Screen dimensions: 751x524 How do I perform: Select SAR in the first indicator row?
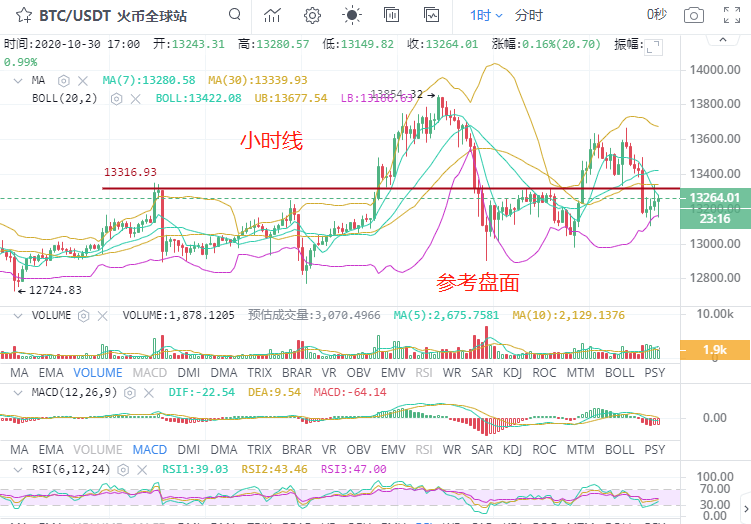[482, 373]
